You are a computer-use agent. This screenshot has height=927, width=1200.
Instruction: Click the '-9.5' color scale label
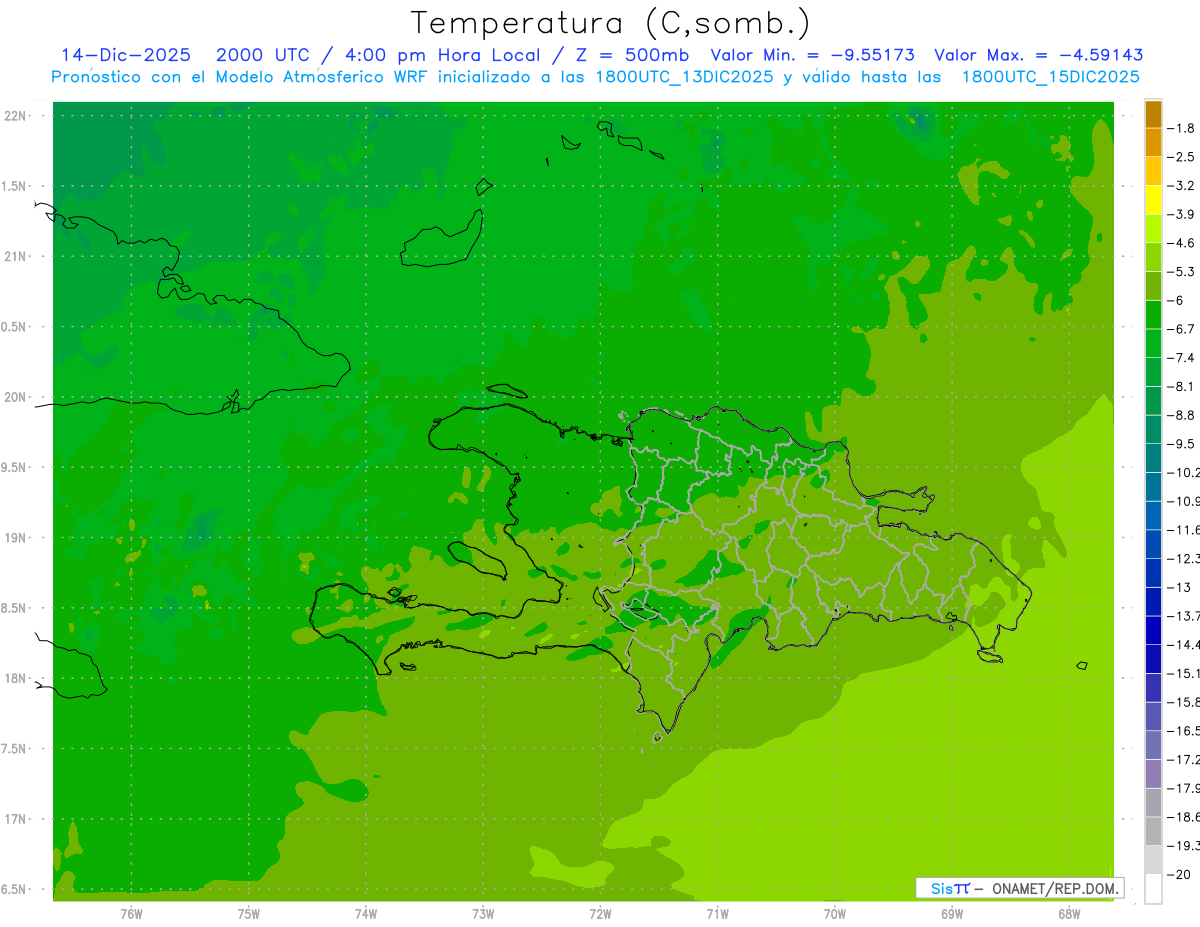1182,444
